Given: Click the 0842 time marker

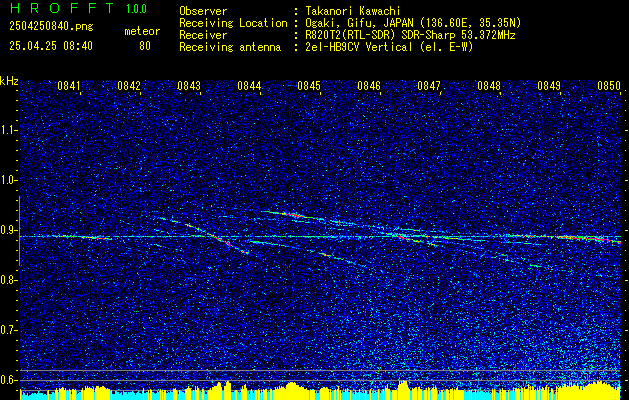Looking at the screenshot, I should pos(129,86).
